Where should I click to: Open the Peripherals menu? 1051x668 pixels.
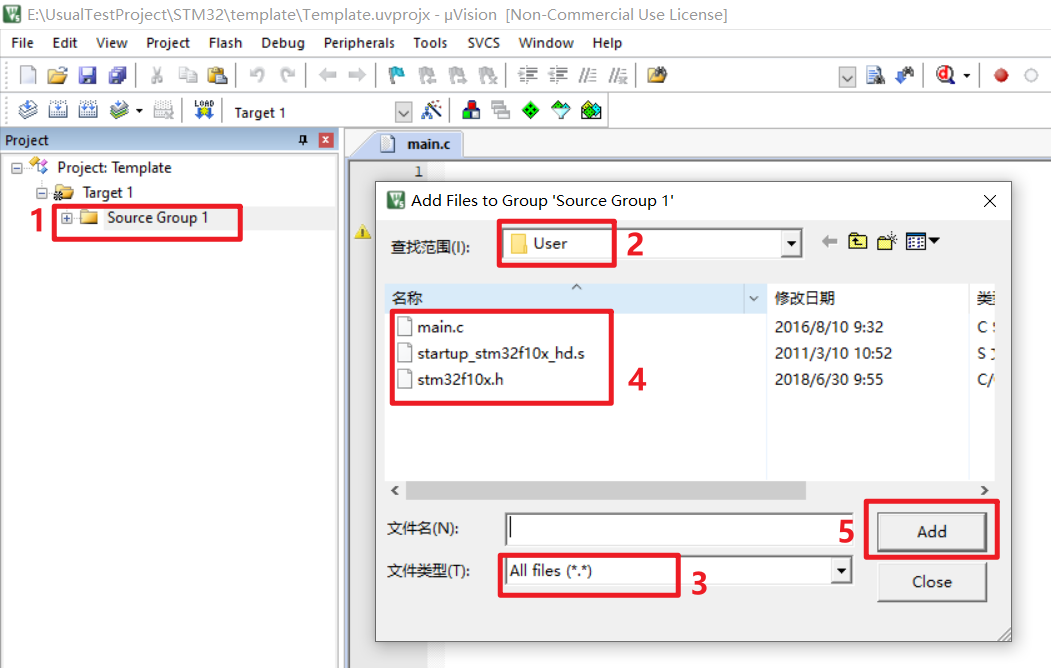[x=359, y=43]
